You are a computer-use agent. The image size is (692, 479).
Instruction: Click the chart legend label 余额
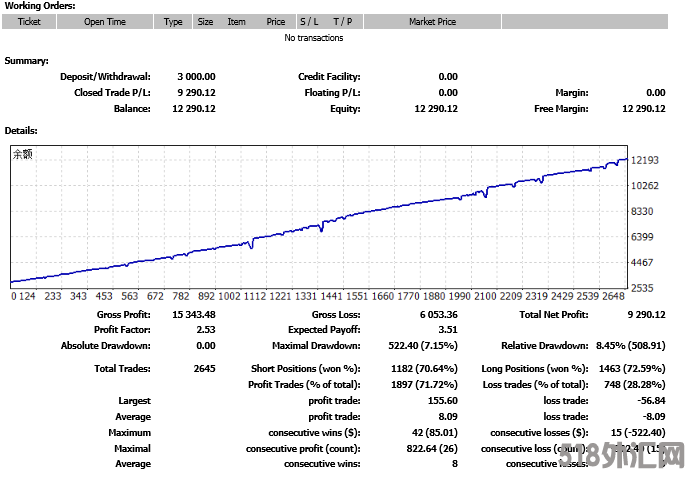[x=23, y=154]
